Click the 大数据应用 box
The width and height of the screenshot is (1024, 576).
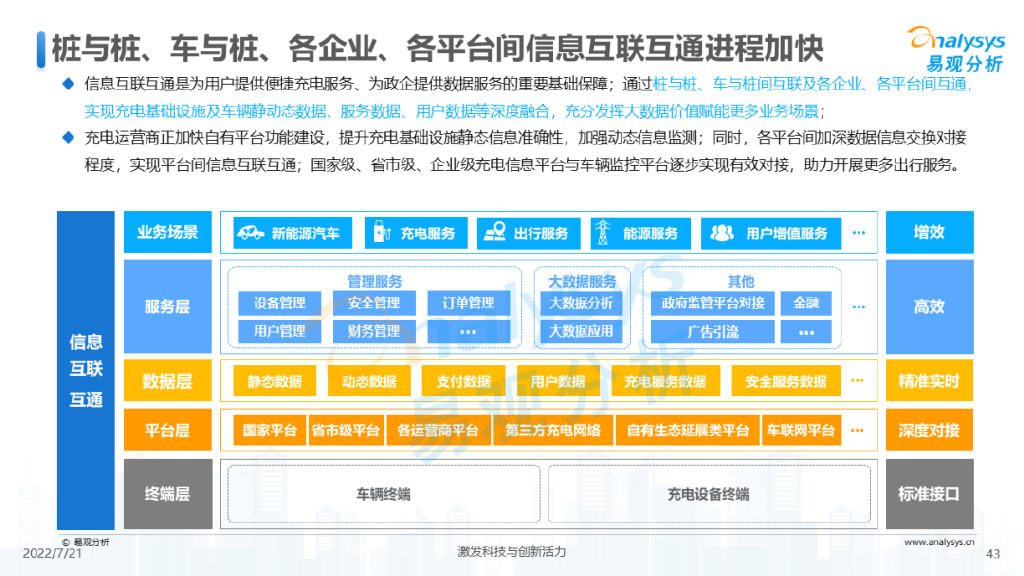point(581,331)
